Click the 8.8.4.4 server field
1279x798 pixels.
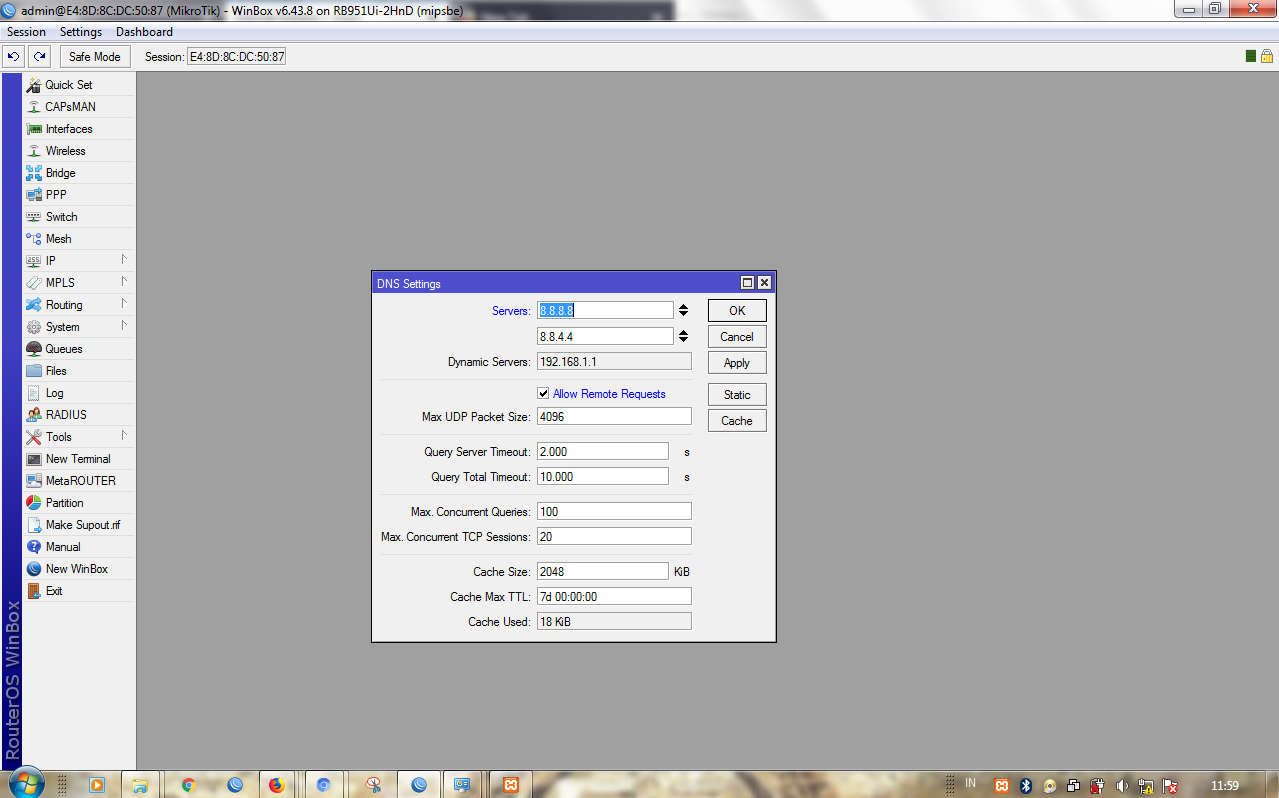point(605,337)
